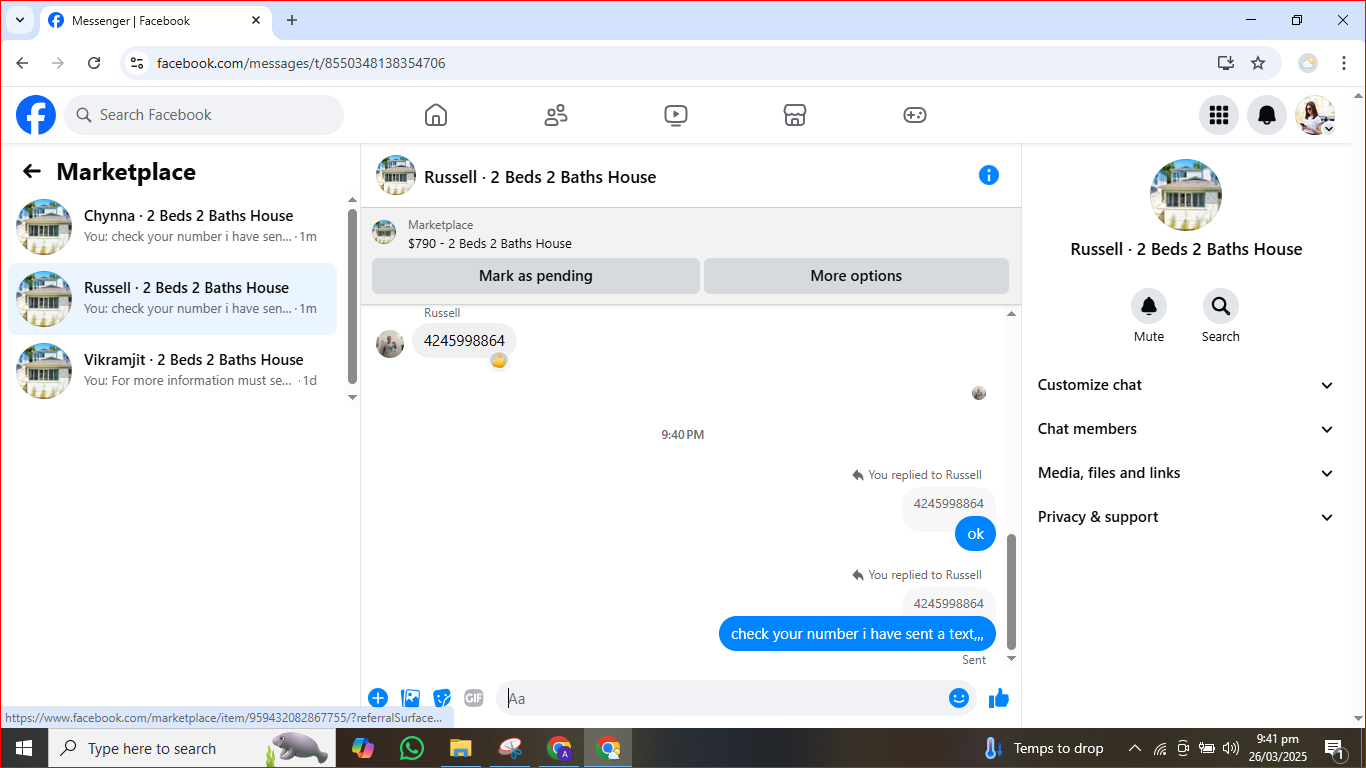Open Russell 2 Beds 2 Baths House chat
Screen dimensions: 1366x768
coord(173,299)
